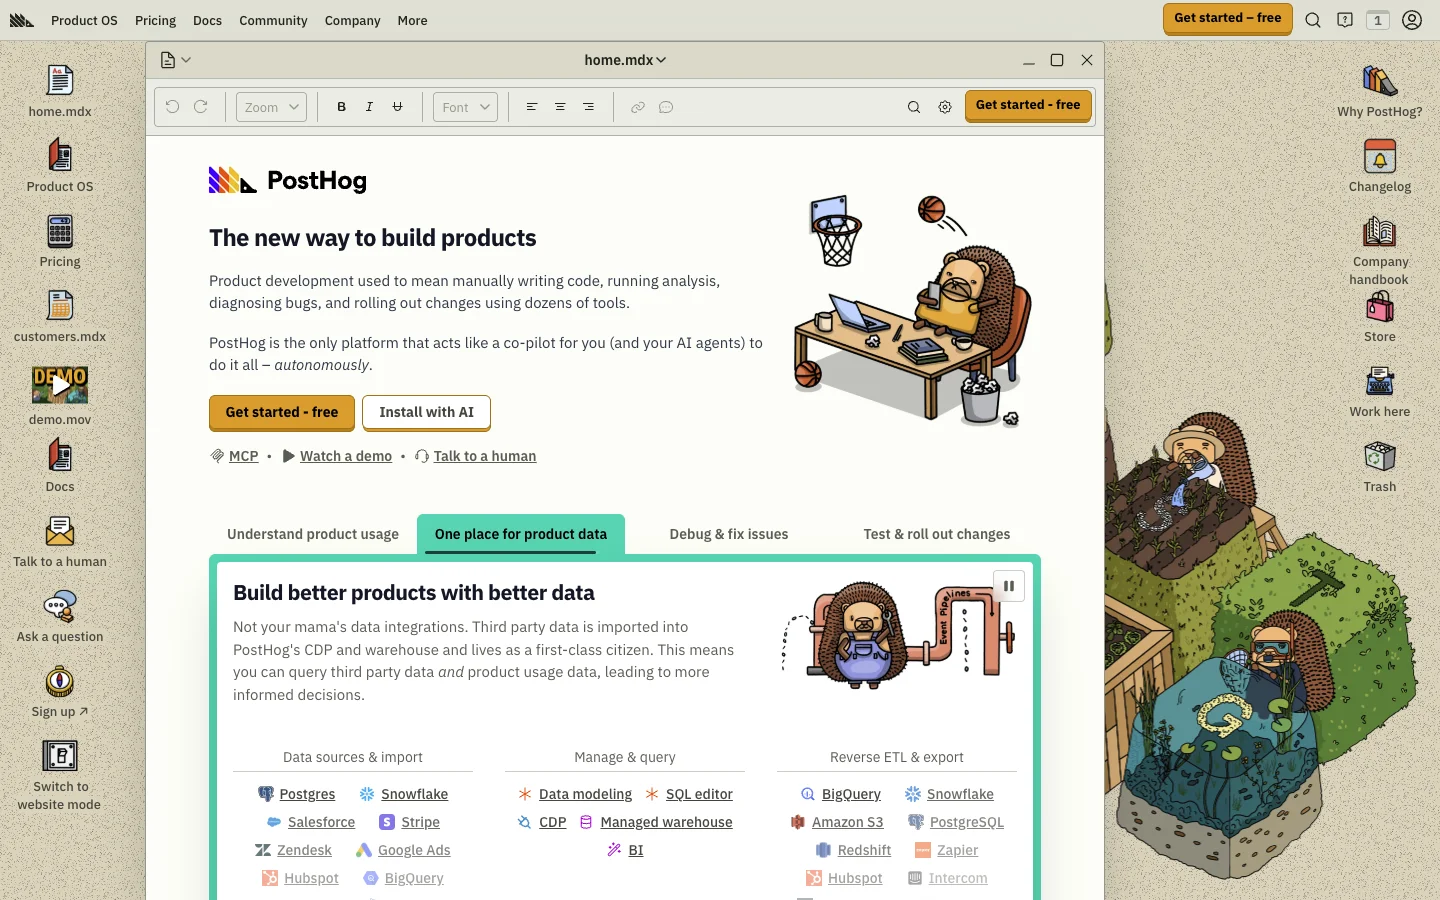Open the user account icon in top bar
This screenshot has width=1440, height=900.
(x=1412, y=20)
